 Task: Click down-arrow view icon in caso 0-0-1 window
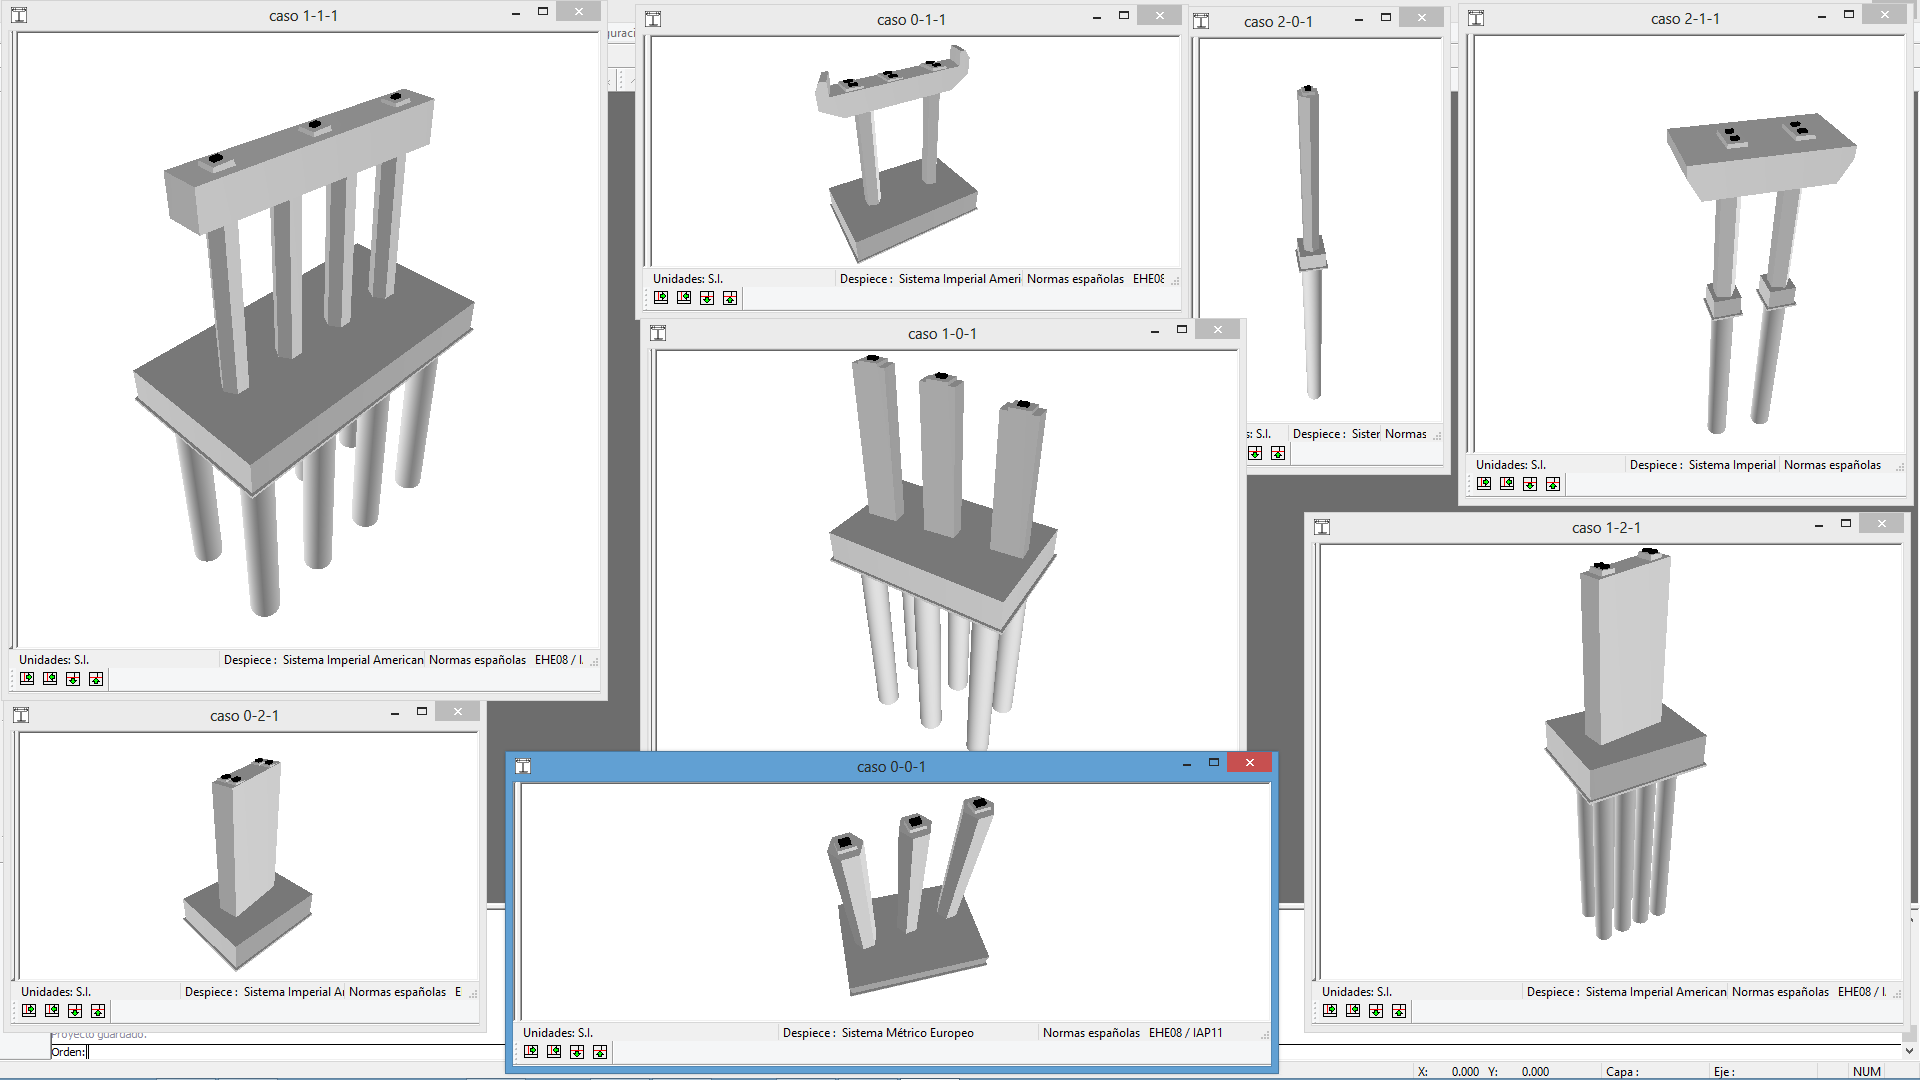(x=577, y=1052)
